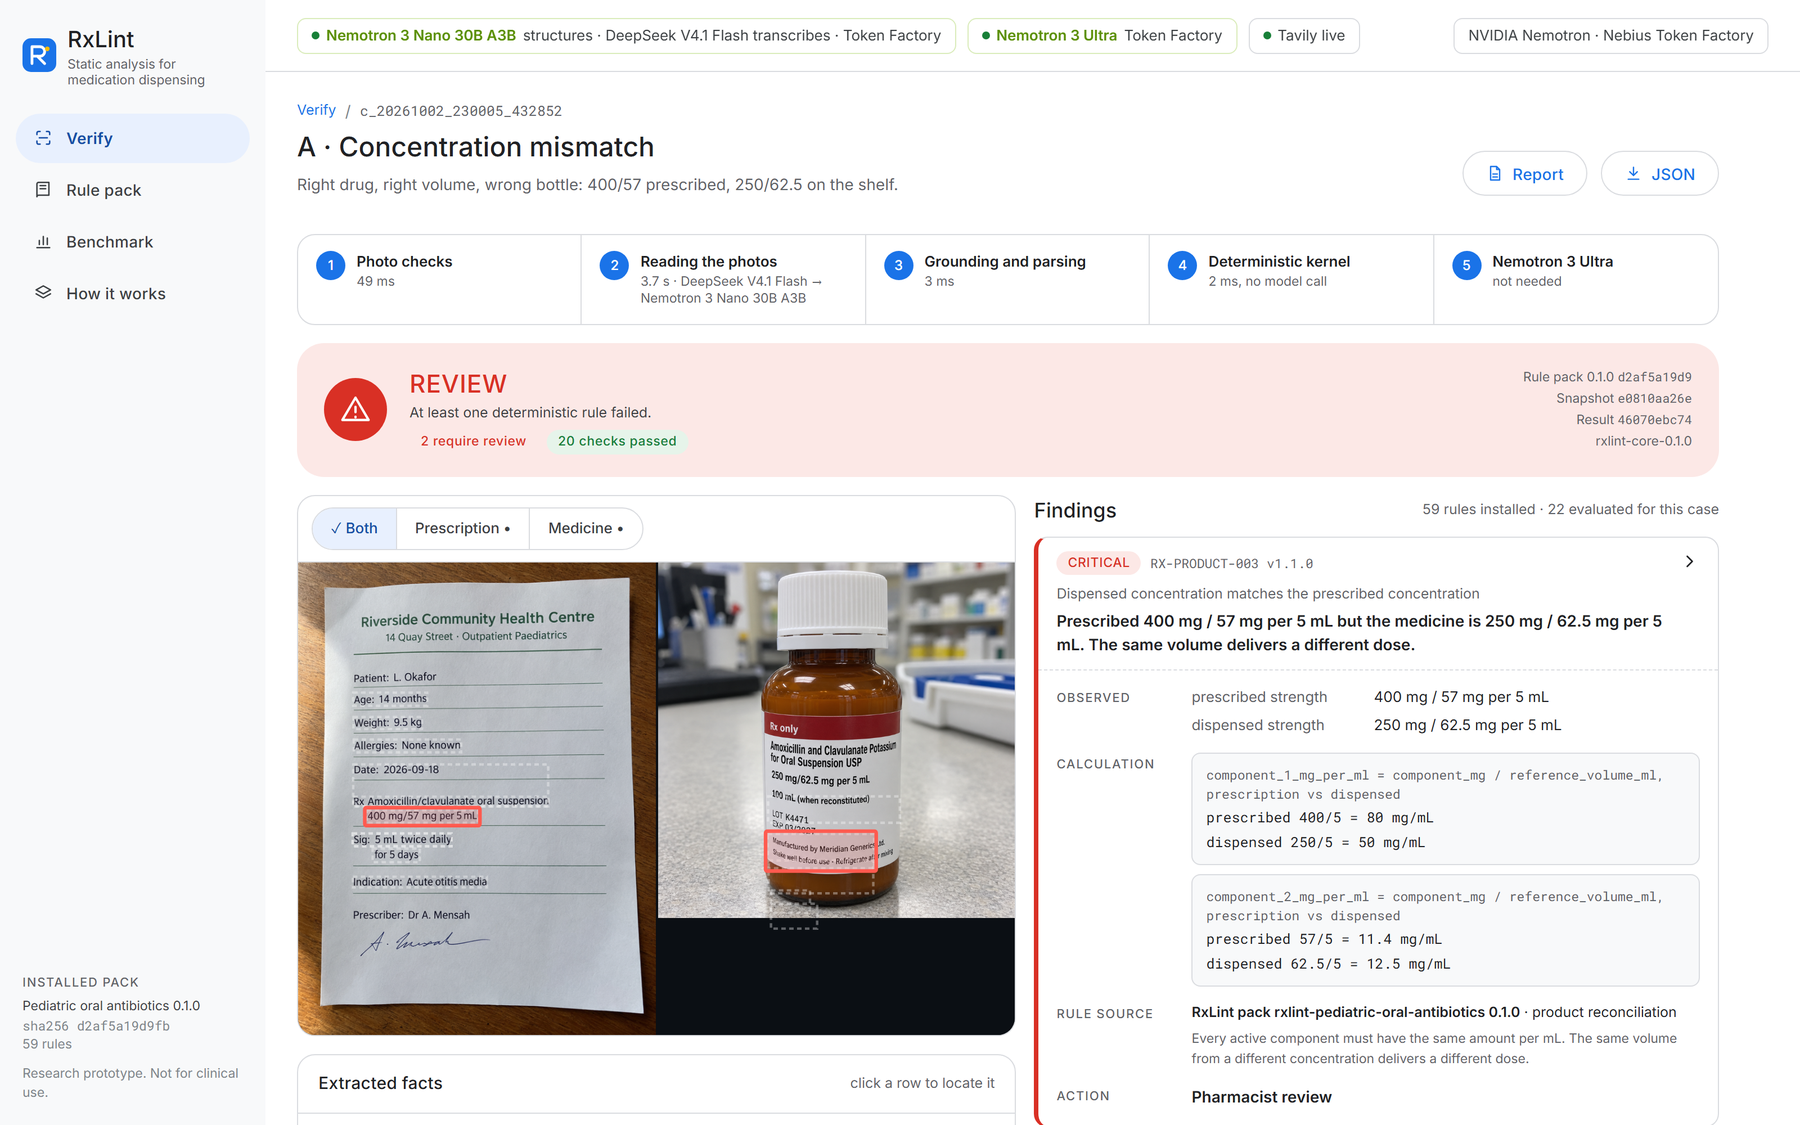Image resolution: width=1800 pixels, height=1125 pixels.
Task: Click the 2 require review badge
Action: pos(473,441)
